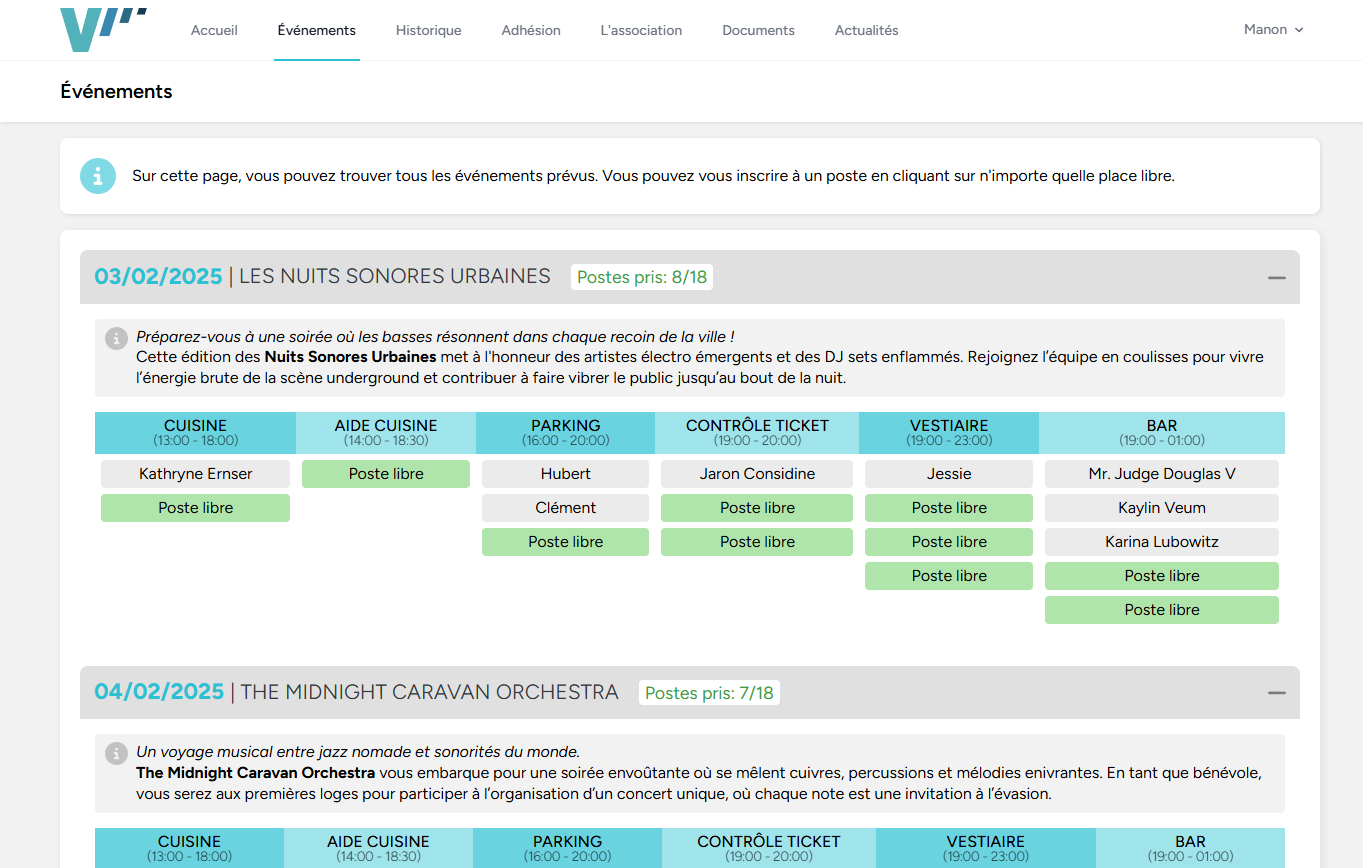Collapse the 03/02/2025 event panel

(x=1276, y=277)
